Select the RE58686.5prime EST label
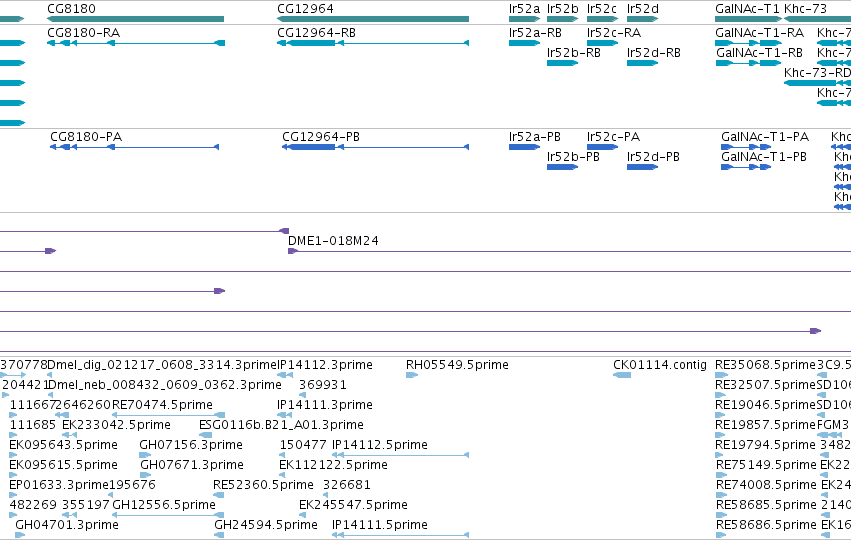851x540 pixels. tap(766, 525)
